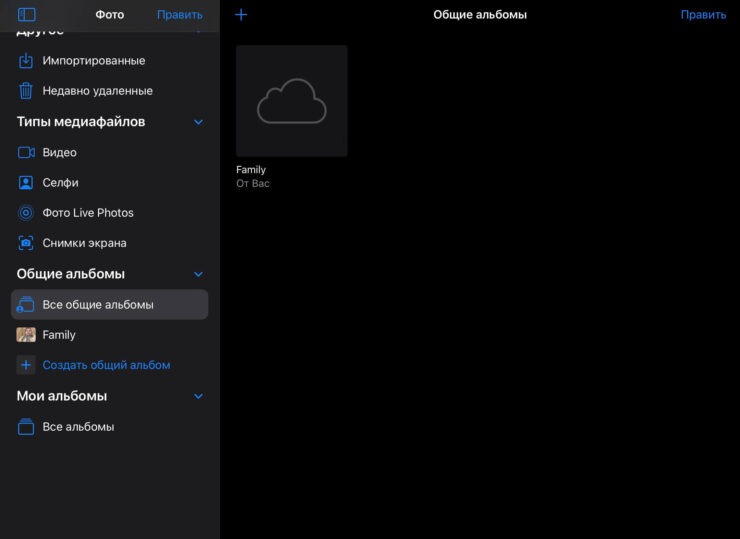The width and height of the screenshot is (740, 539).
Task: Collapse the Другое section chevron
Action: pyautogui.click(x=198, y=32)
